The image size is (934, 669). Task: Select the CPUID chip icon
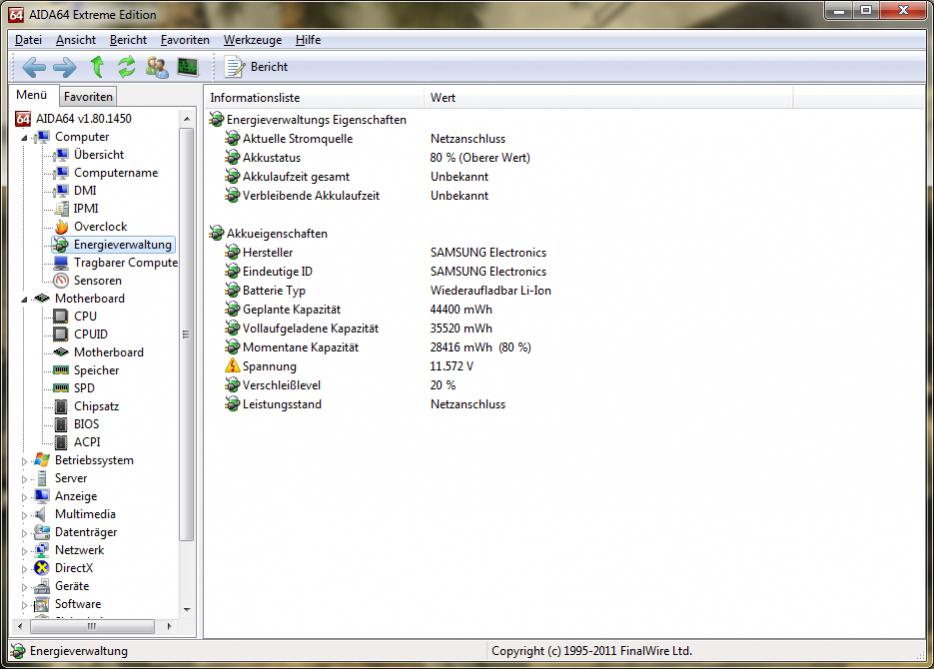point(61,334)
